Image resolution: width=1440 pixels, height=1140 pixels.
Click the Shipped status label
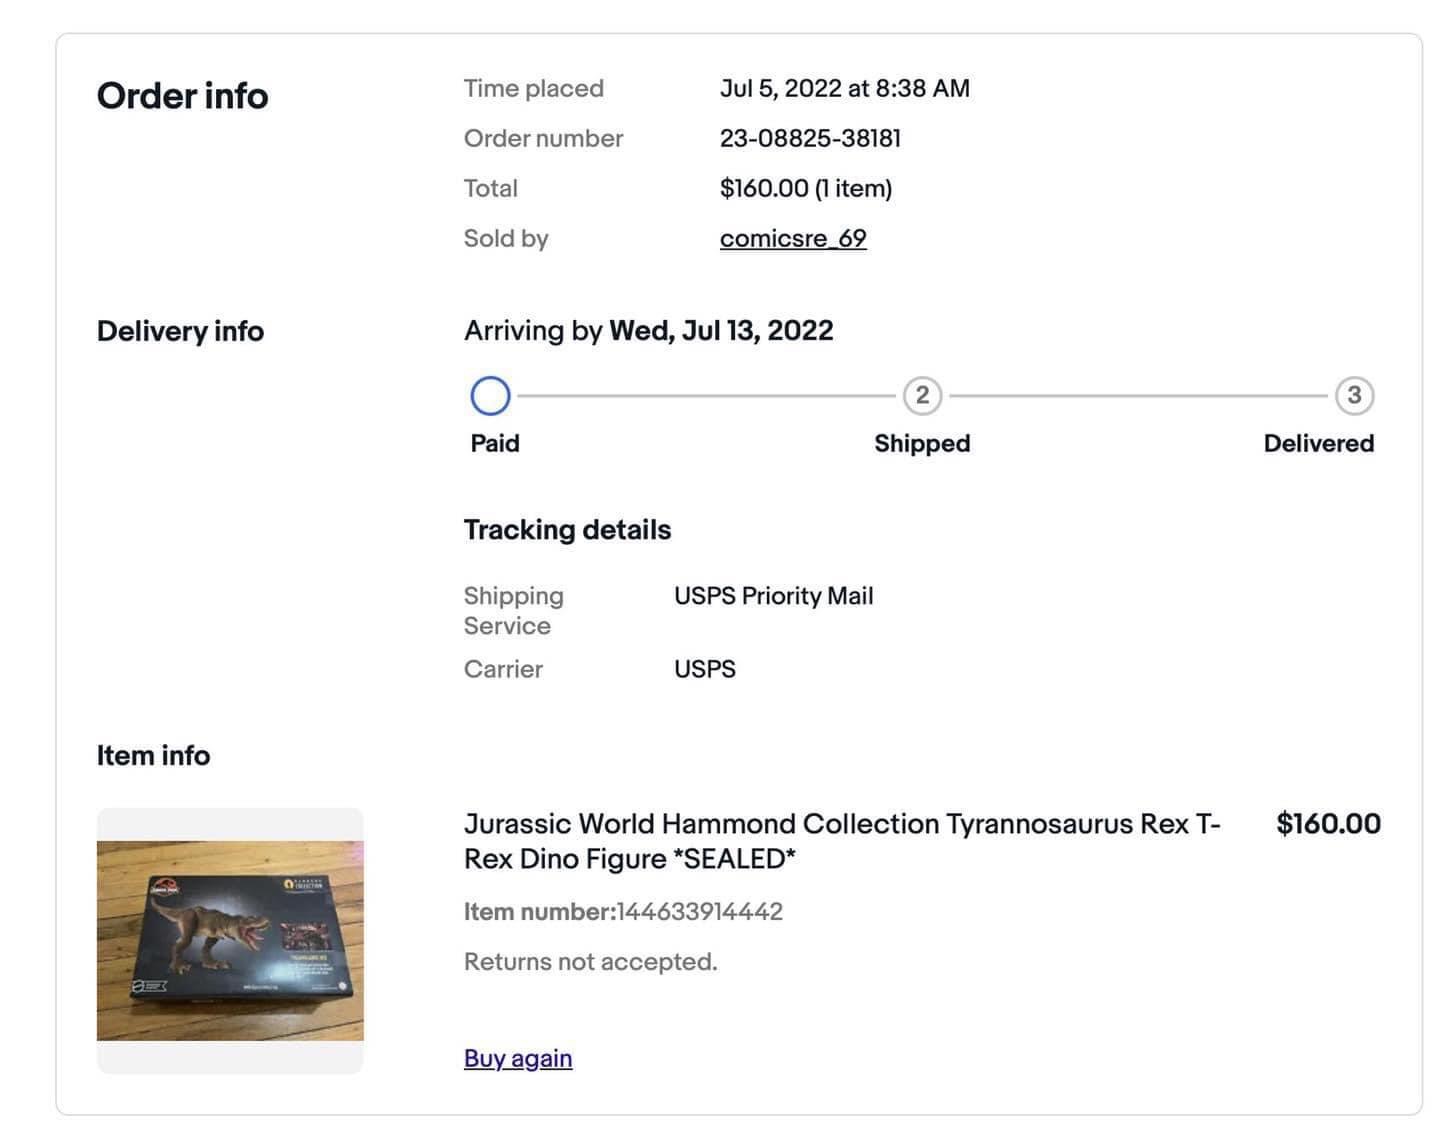point(922,443)
